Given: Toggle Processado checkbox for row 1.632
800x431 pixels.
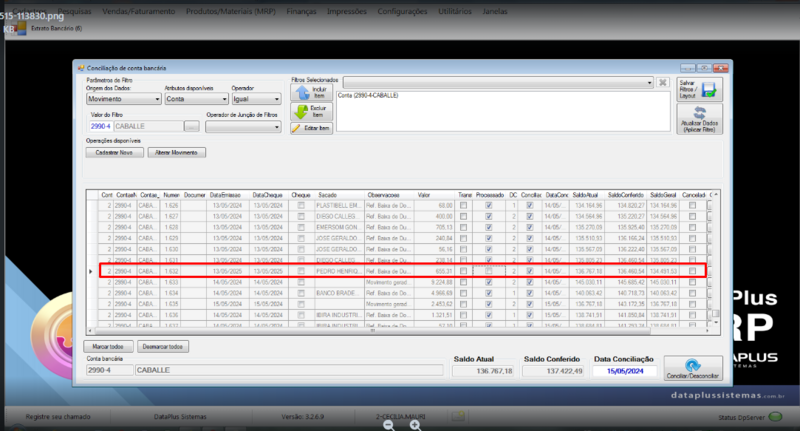Looking at the screenshot, I should (x=489, y=271).
